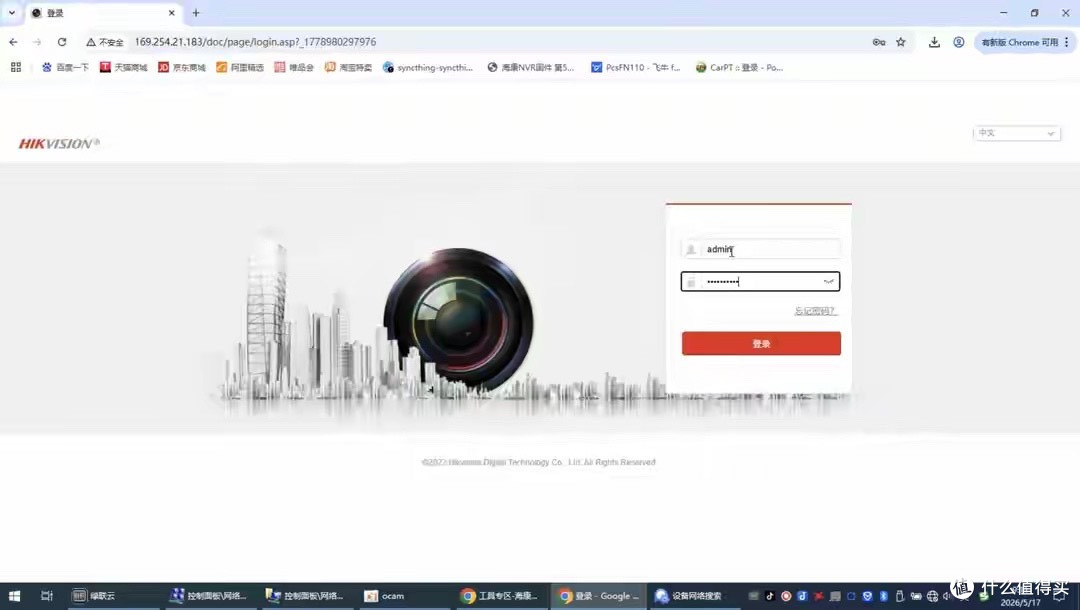Close the 登录 tab
1080x610 pixels.
[x=172, y=13]
